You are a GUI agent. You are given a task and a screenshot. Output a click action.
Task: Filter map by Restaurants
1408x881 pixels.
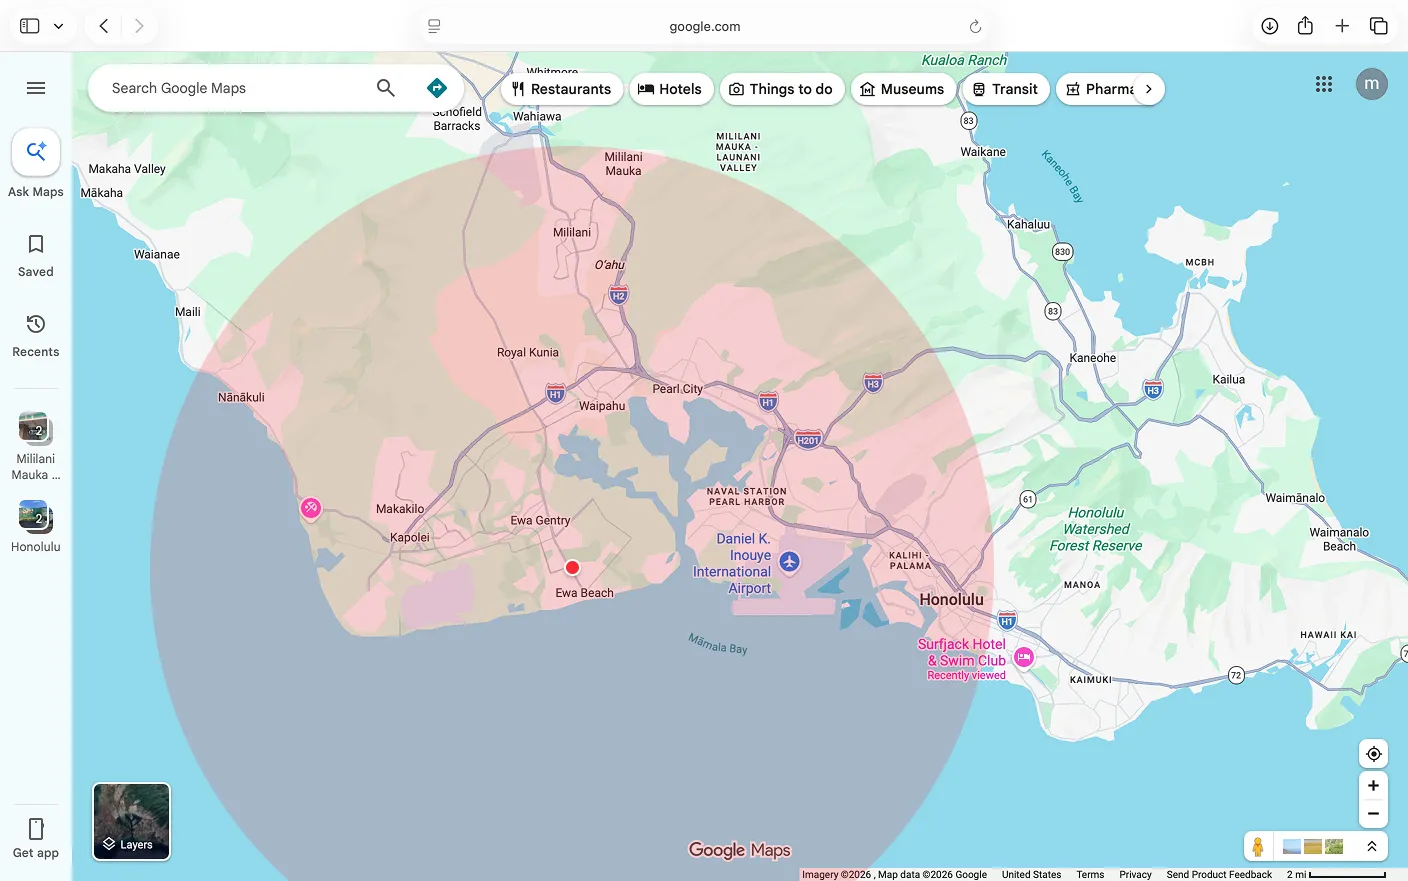click(562, 89)
